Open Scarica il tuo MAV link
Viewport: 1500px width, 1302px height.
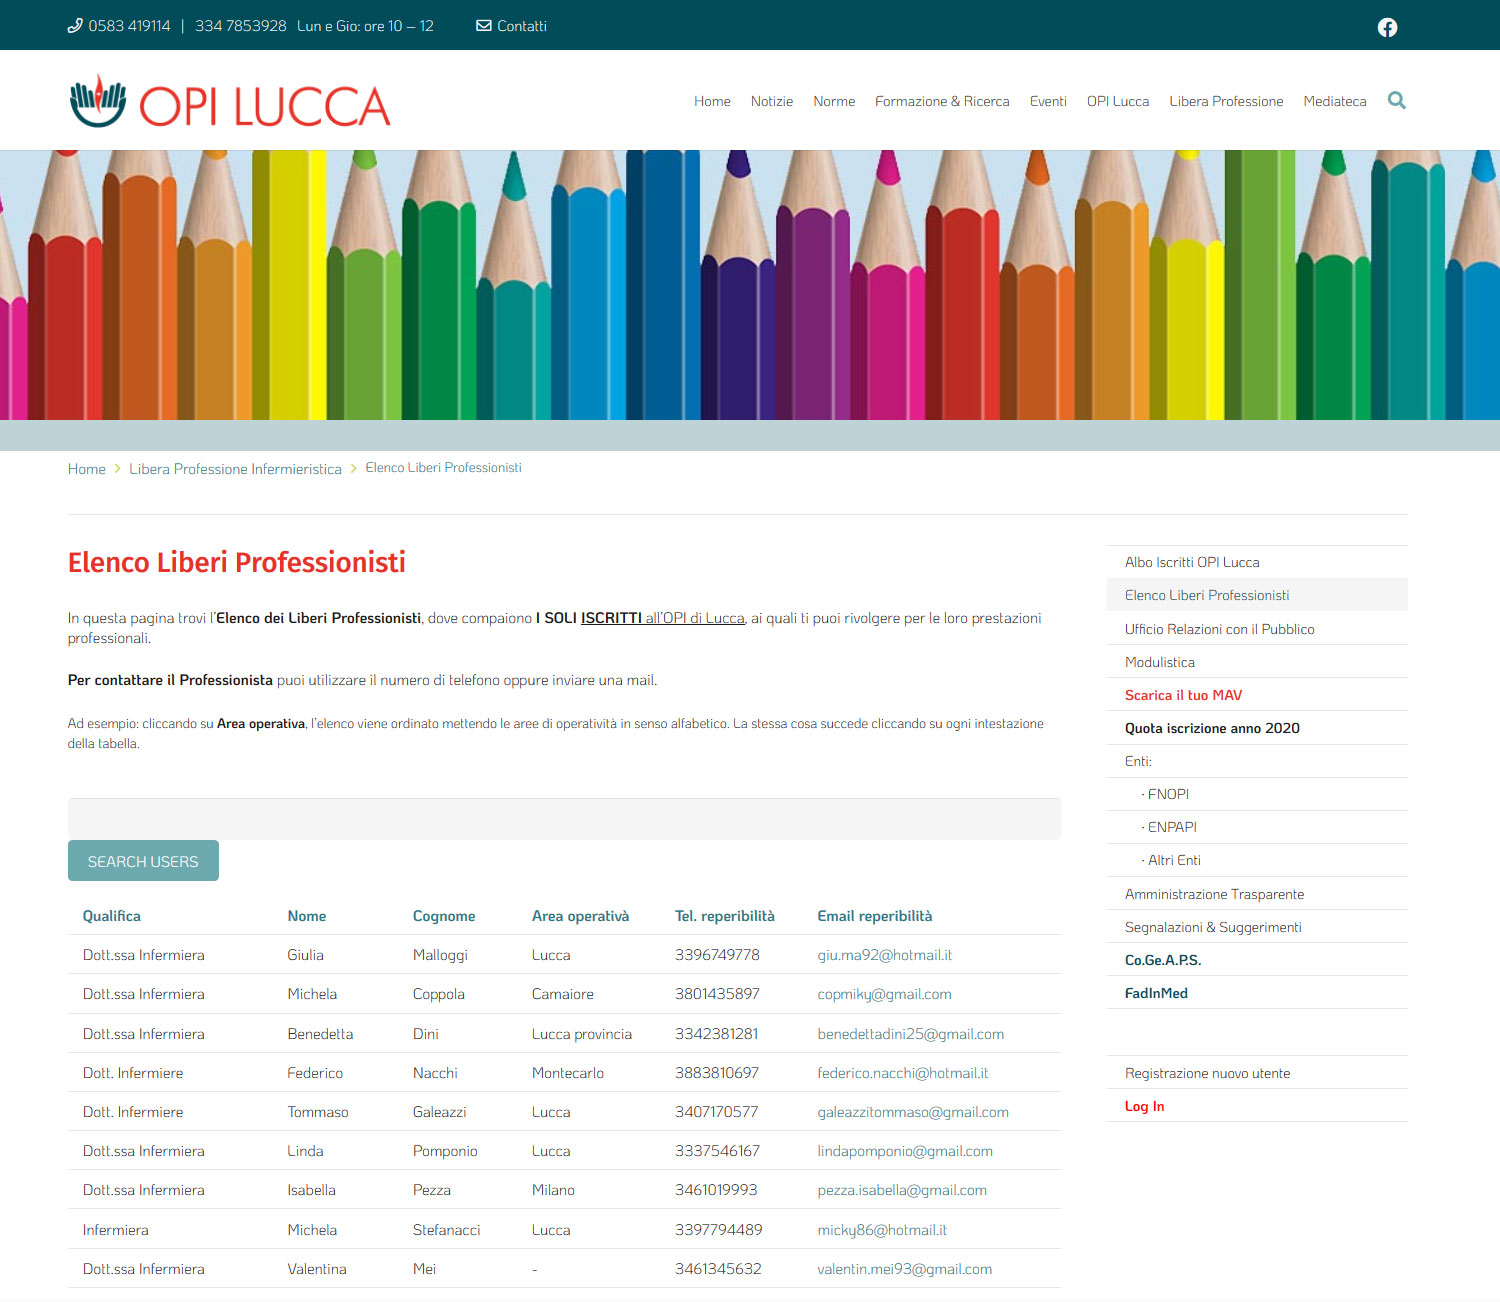1183,695
